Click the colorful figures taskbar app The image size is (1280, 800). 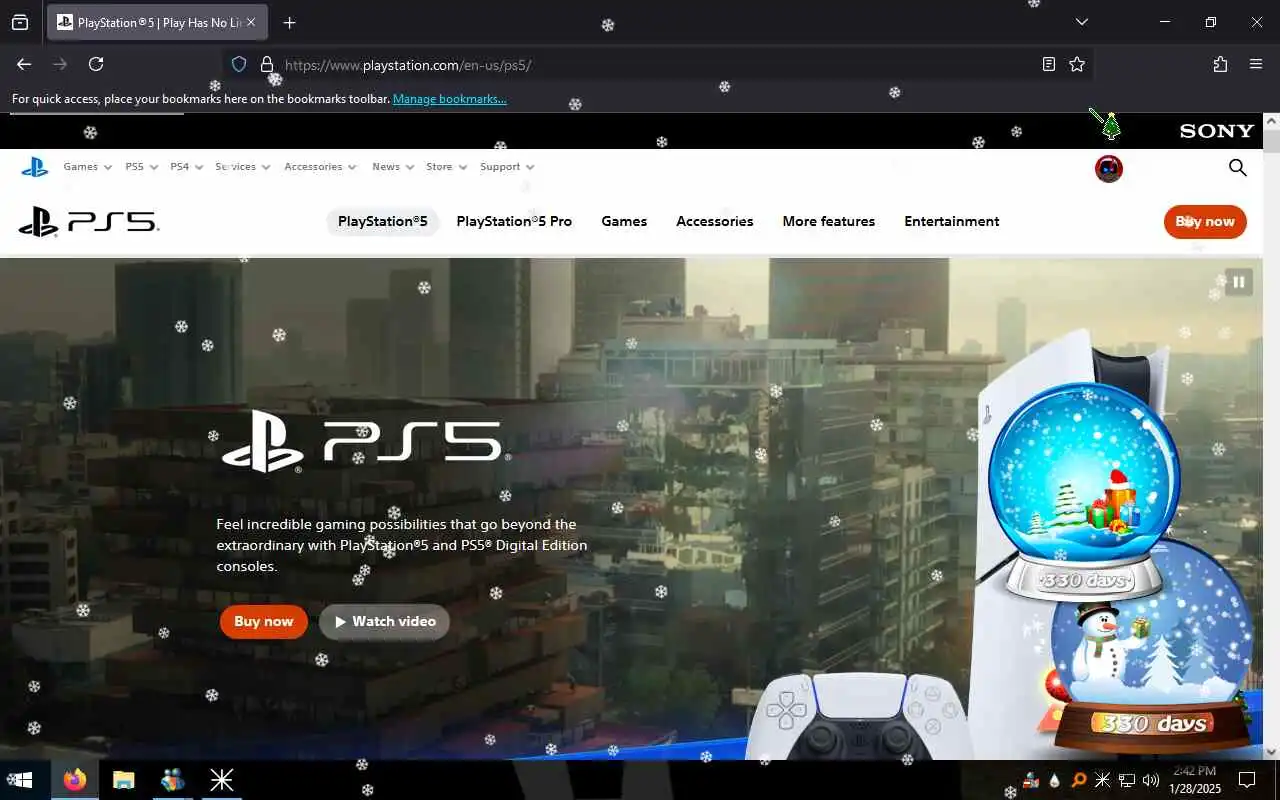(x=173, y=780)
